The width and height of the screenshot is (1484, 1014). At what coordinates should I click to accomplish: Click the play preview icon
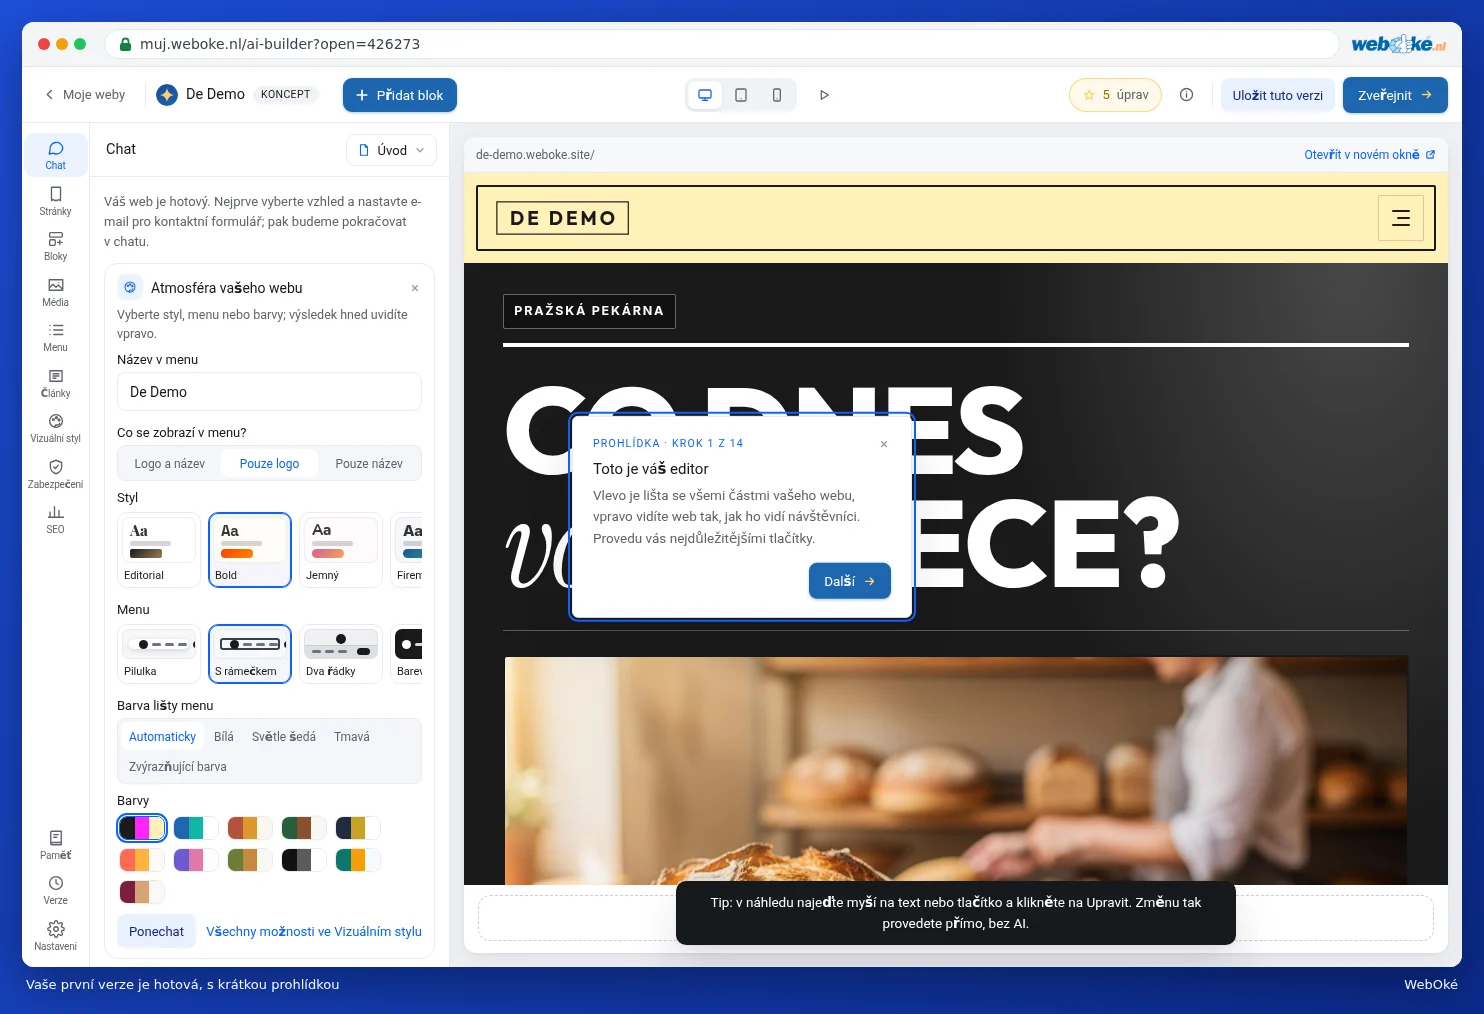(824, 95)
